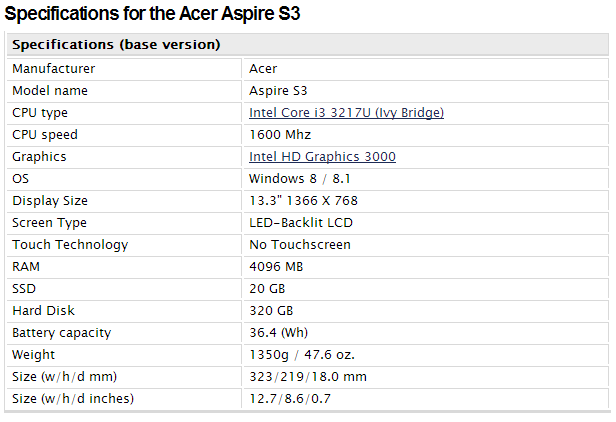Screen dimensions: 616x422
Task: Select the Battery capacity value 36.4 (Wh)
Action: [278, 333]
